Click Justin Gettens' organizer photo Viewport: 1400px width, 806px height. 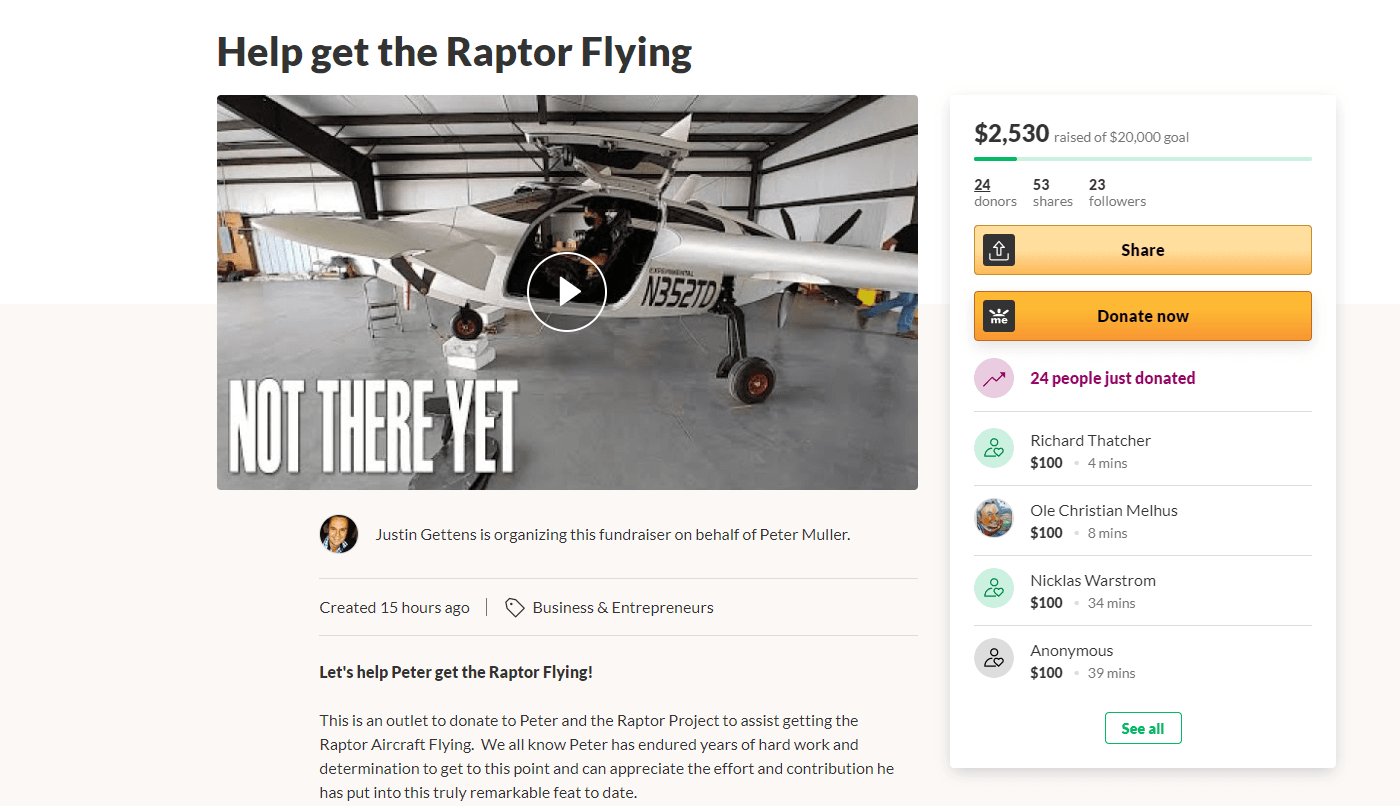pos(339,534)
